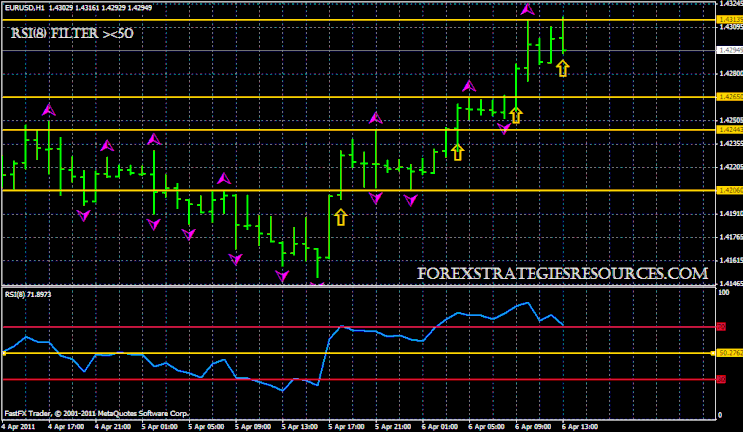
Task: Select the yellow up arrow near 5 Apr 17:00
Action: (x=341, y=217)
